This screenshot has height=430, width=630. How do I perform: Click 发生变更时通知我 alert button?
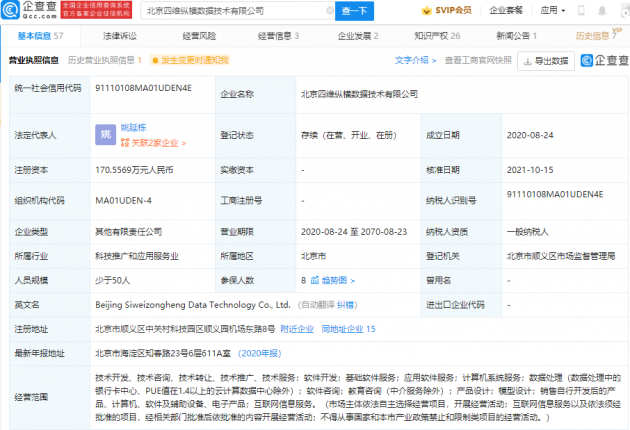pyautogui.click(x=190, y=60)
